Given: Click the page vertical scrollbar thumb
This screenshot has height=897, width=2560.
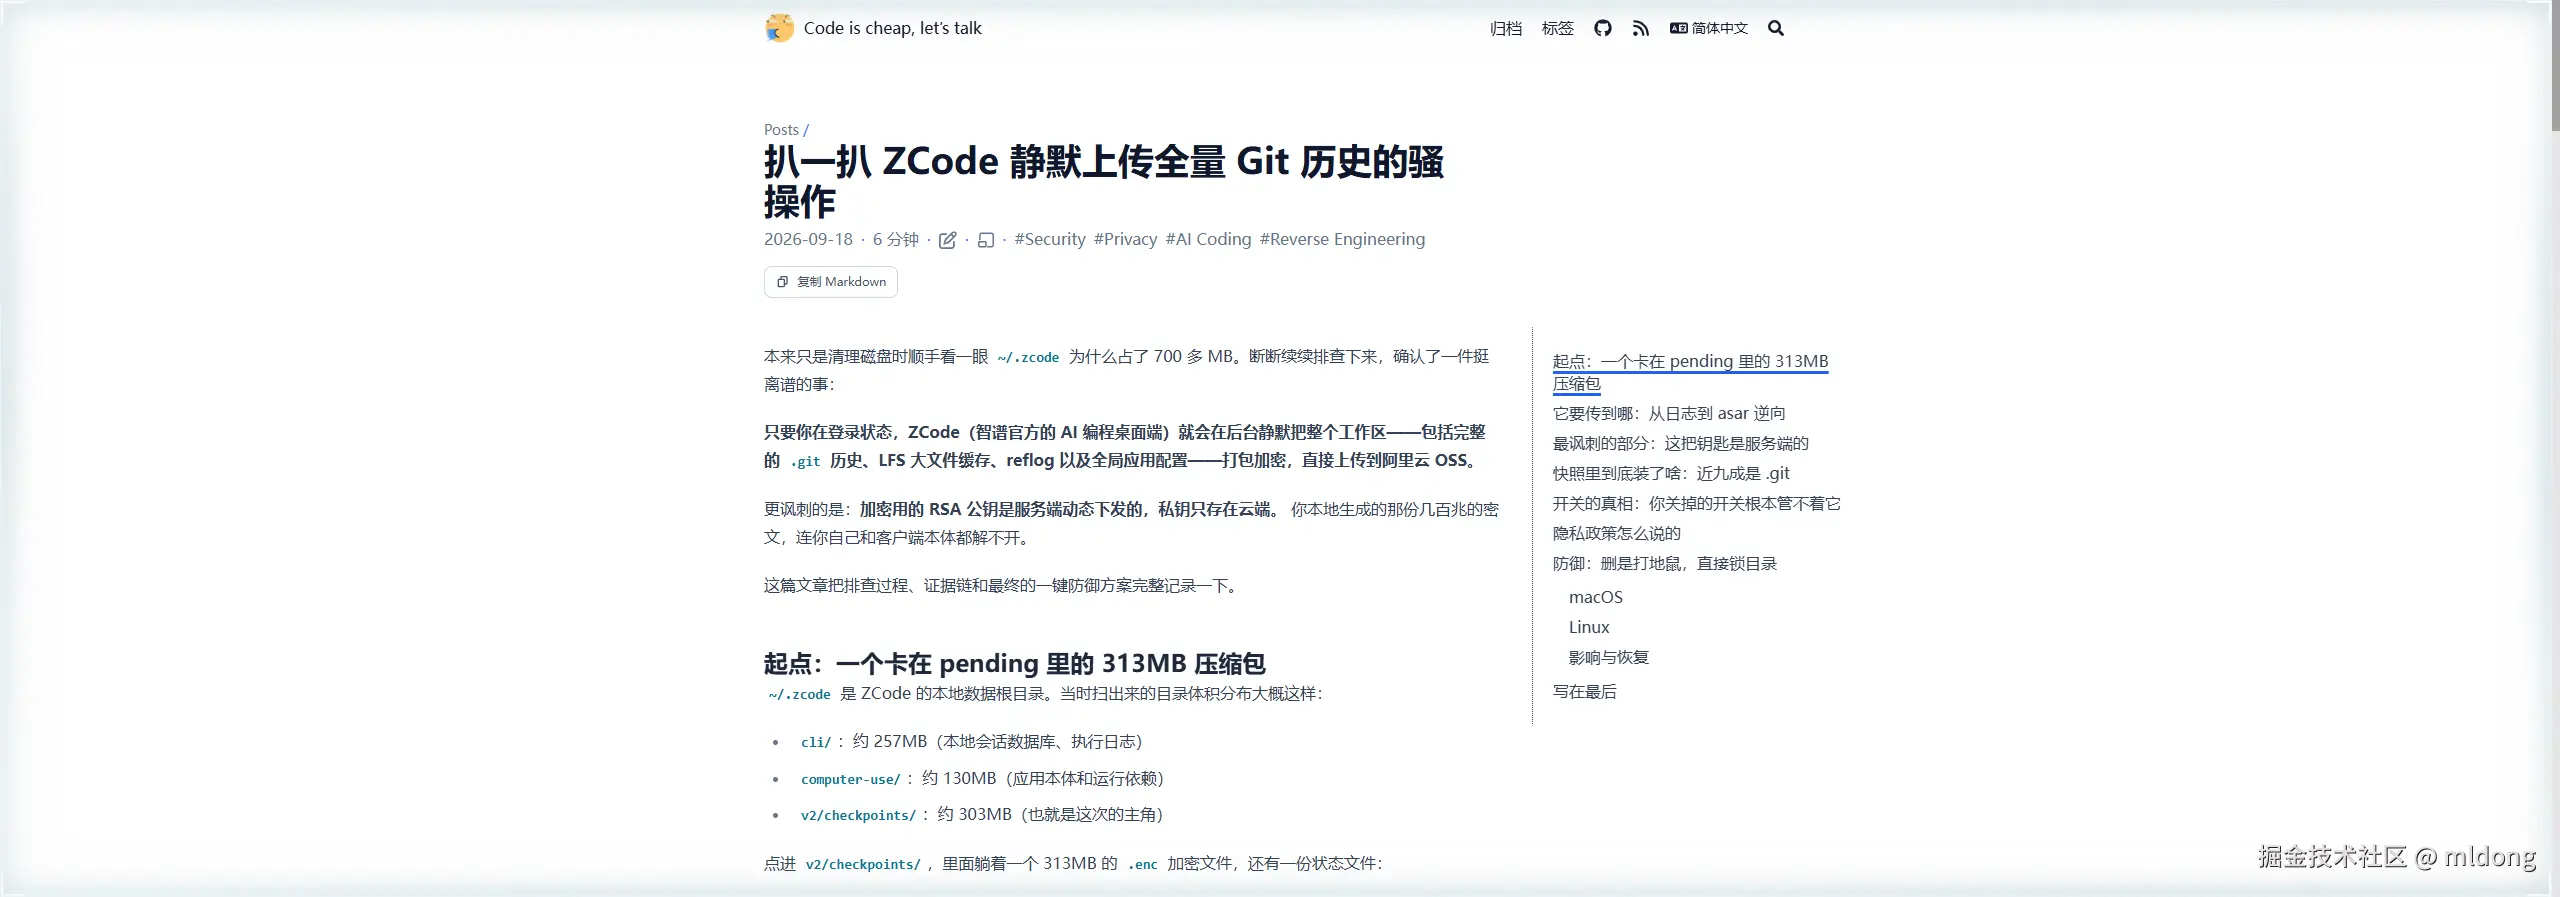Looking at the screenshot, I should point(2554,65).
